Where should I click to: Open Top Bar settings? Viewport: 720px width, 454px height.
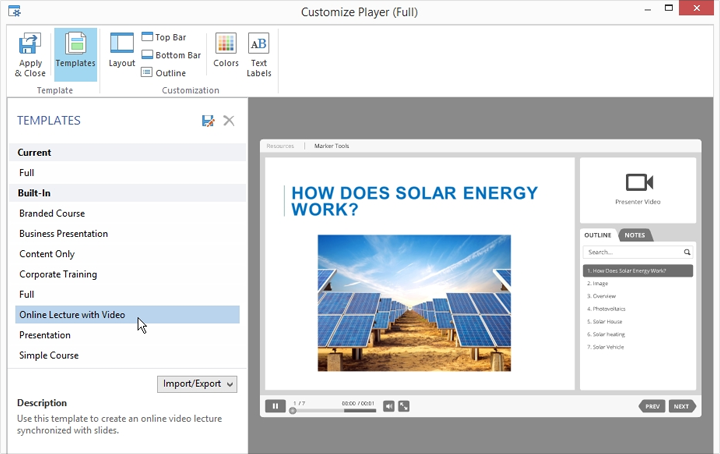pos(164,37)
